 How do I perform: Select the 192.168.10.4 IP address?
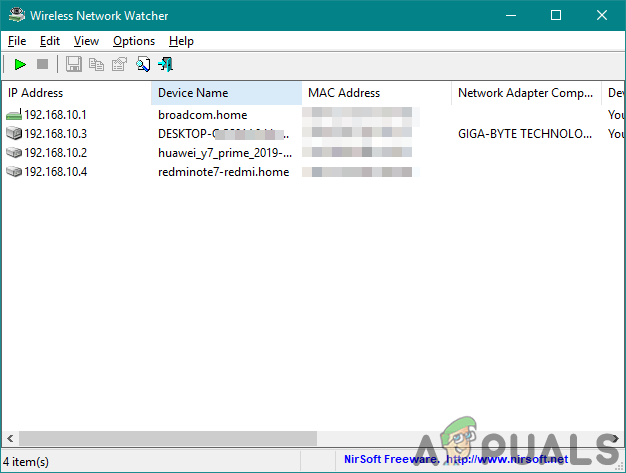55,172
